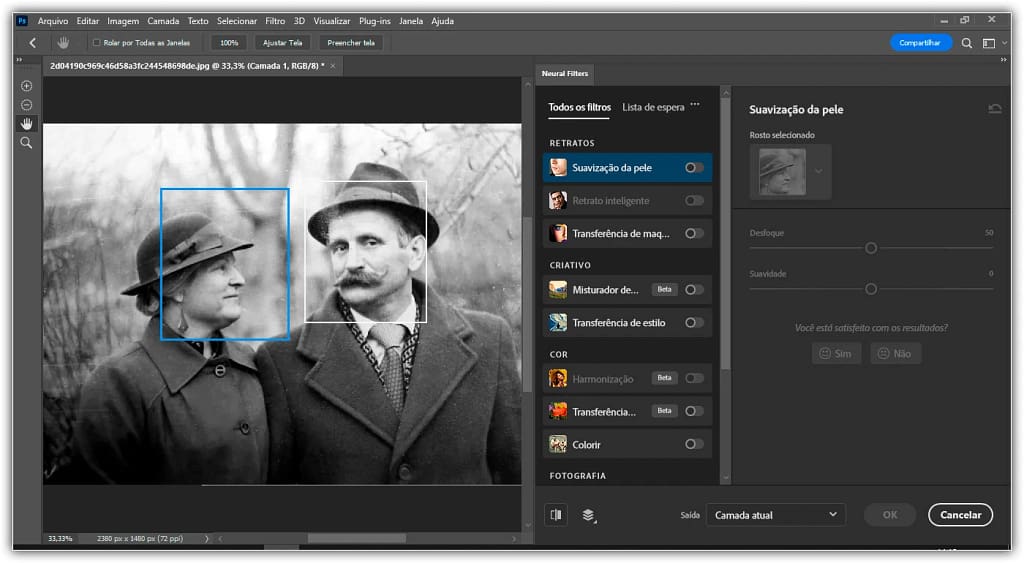Click the 33,33% zoom field
Screen dimensions: 1024x563
pos(60,539)
